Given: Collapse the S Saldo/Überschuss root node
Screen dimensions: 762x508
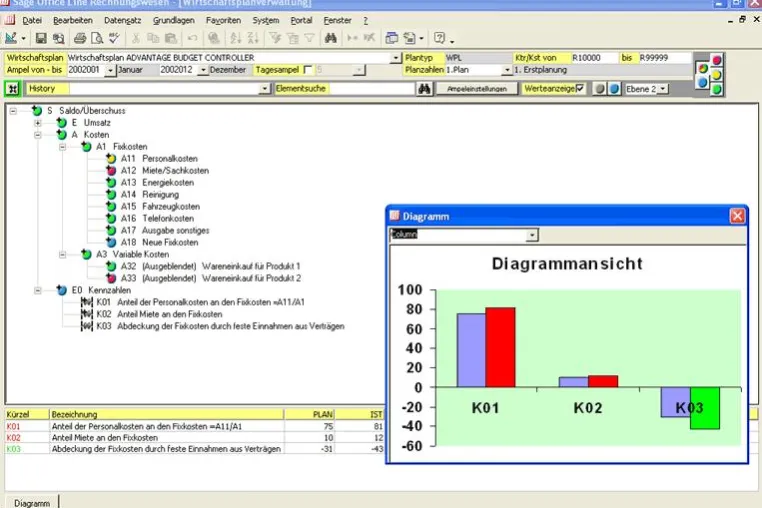Looking at the screenshot, I should 13,111.
